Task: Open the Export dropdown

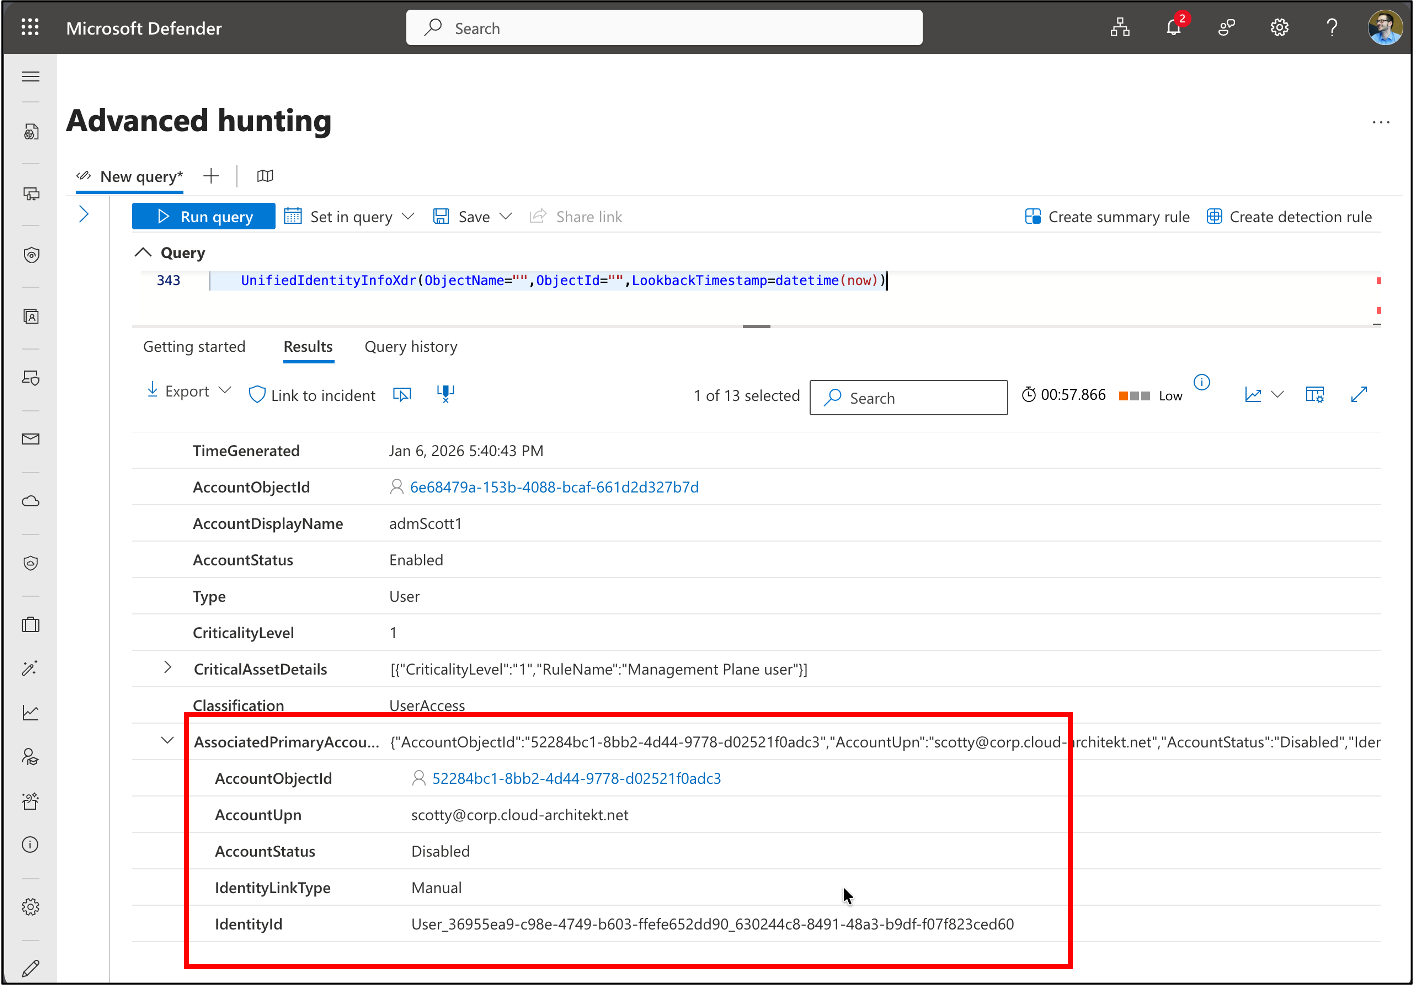Action: [188, 391]
